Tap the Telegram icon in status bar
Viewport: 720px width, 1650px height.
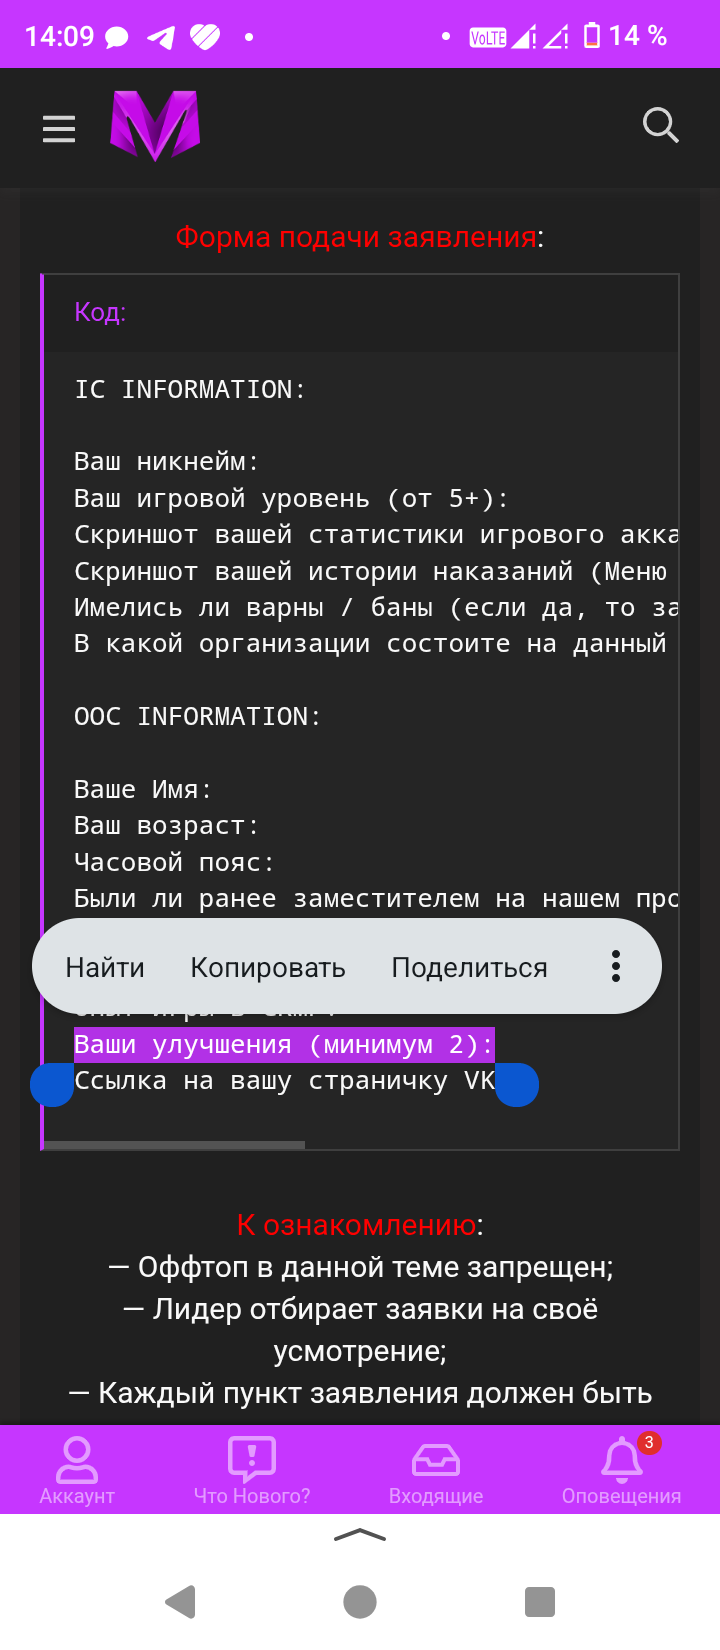pyautogui.click(x=161, y=37)
